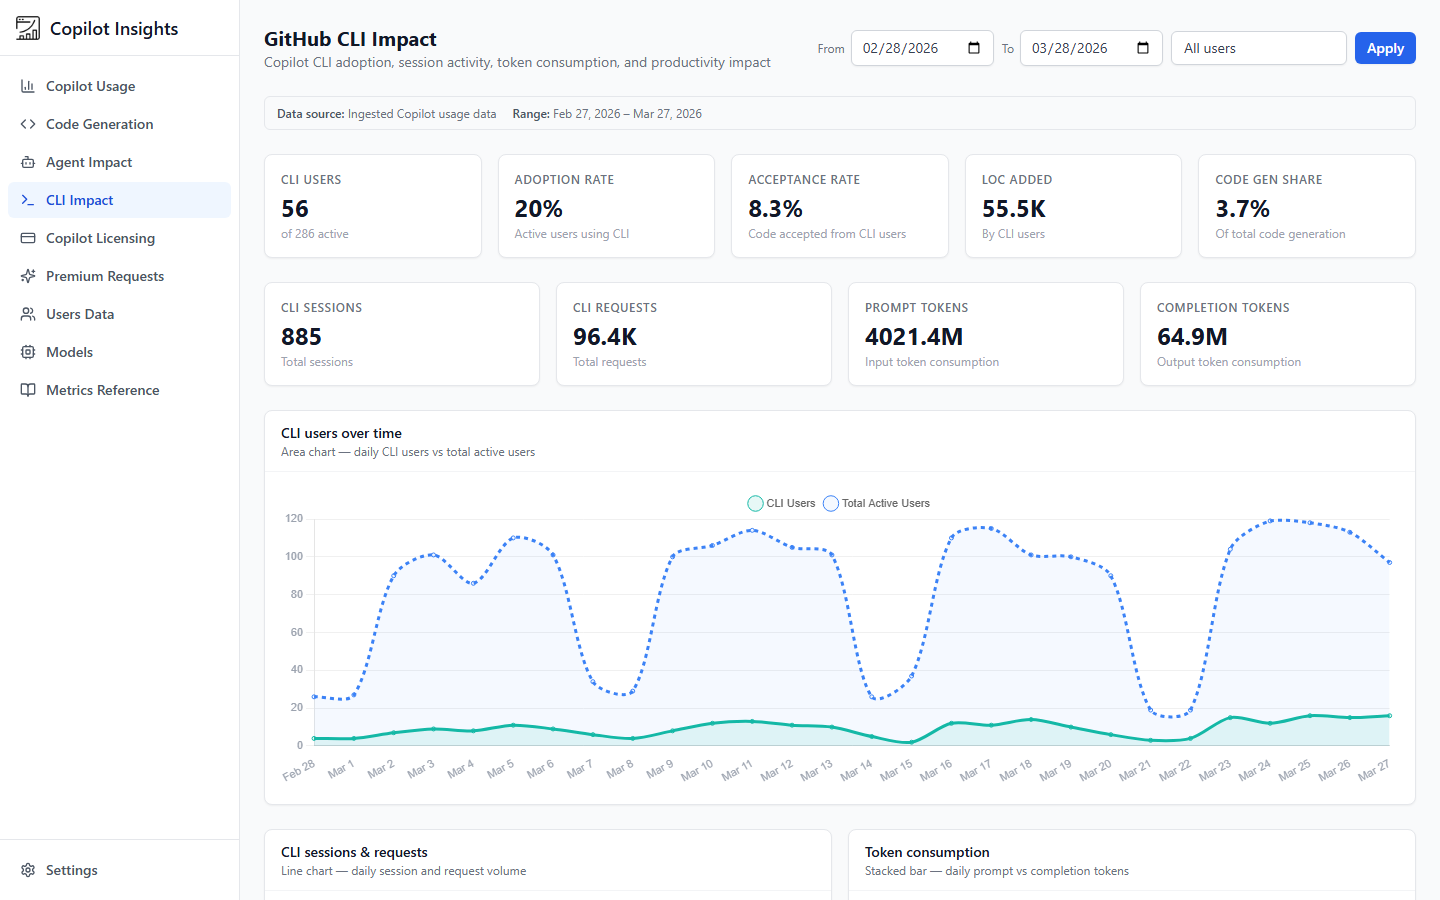Go to Premium Requests

[119, 276]
